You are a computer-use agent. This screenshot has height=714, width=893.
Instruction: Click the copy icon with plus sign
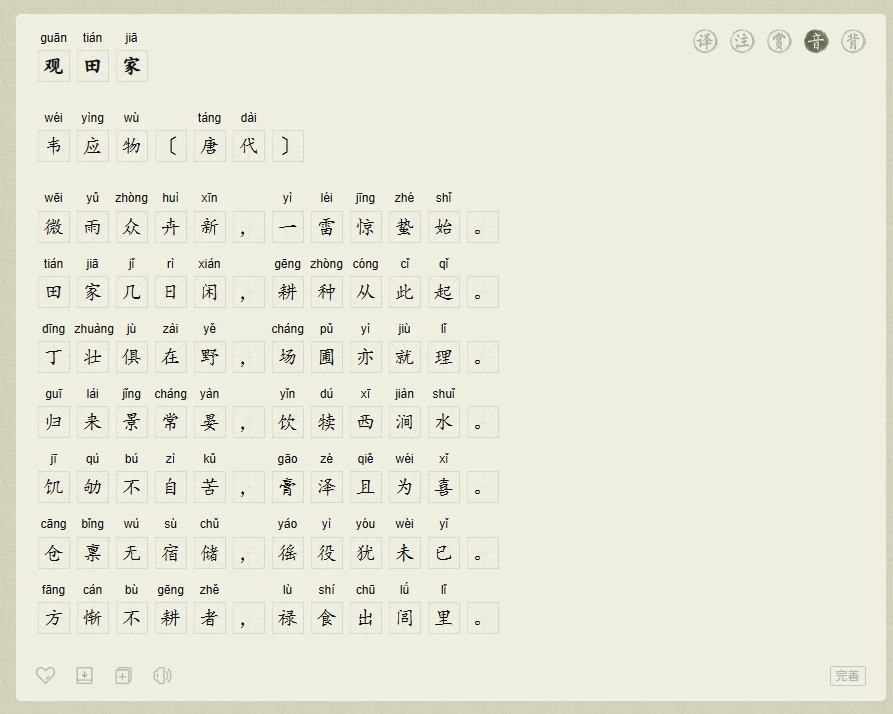(123, 676)
